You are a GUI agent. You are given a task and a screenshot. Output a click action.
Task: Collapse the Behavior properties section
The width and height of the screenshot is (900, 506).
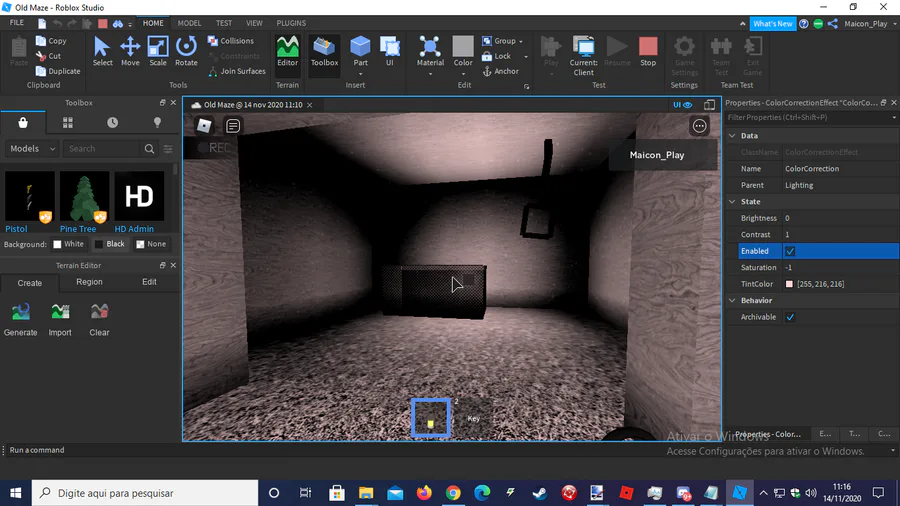point(732,301)
